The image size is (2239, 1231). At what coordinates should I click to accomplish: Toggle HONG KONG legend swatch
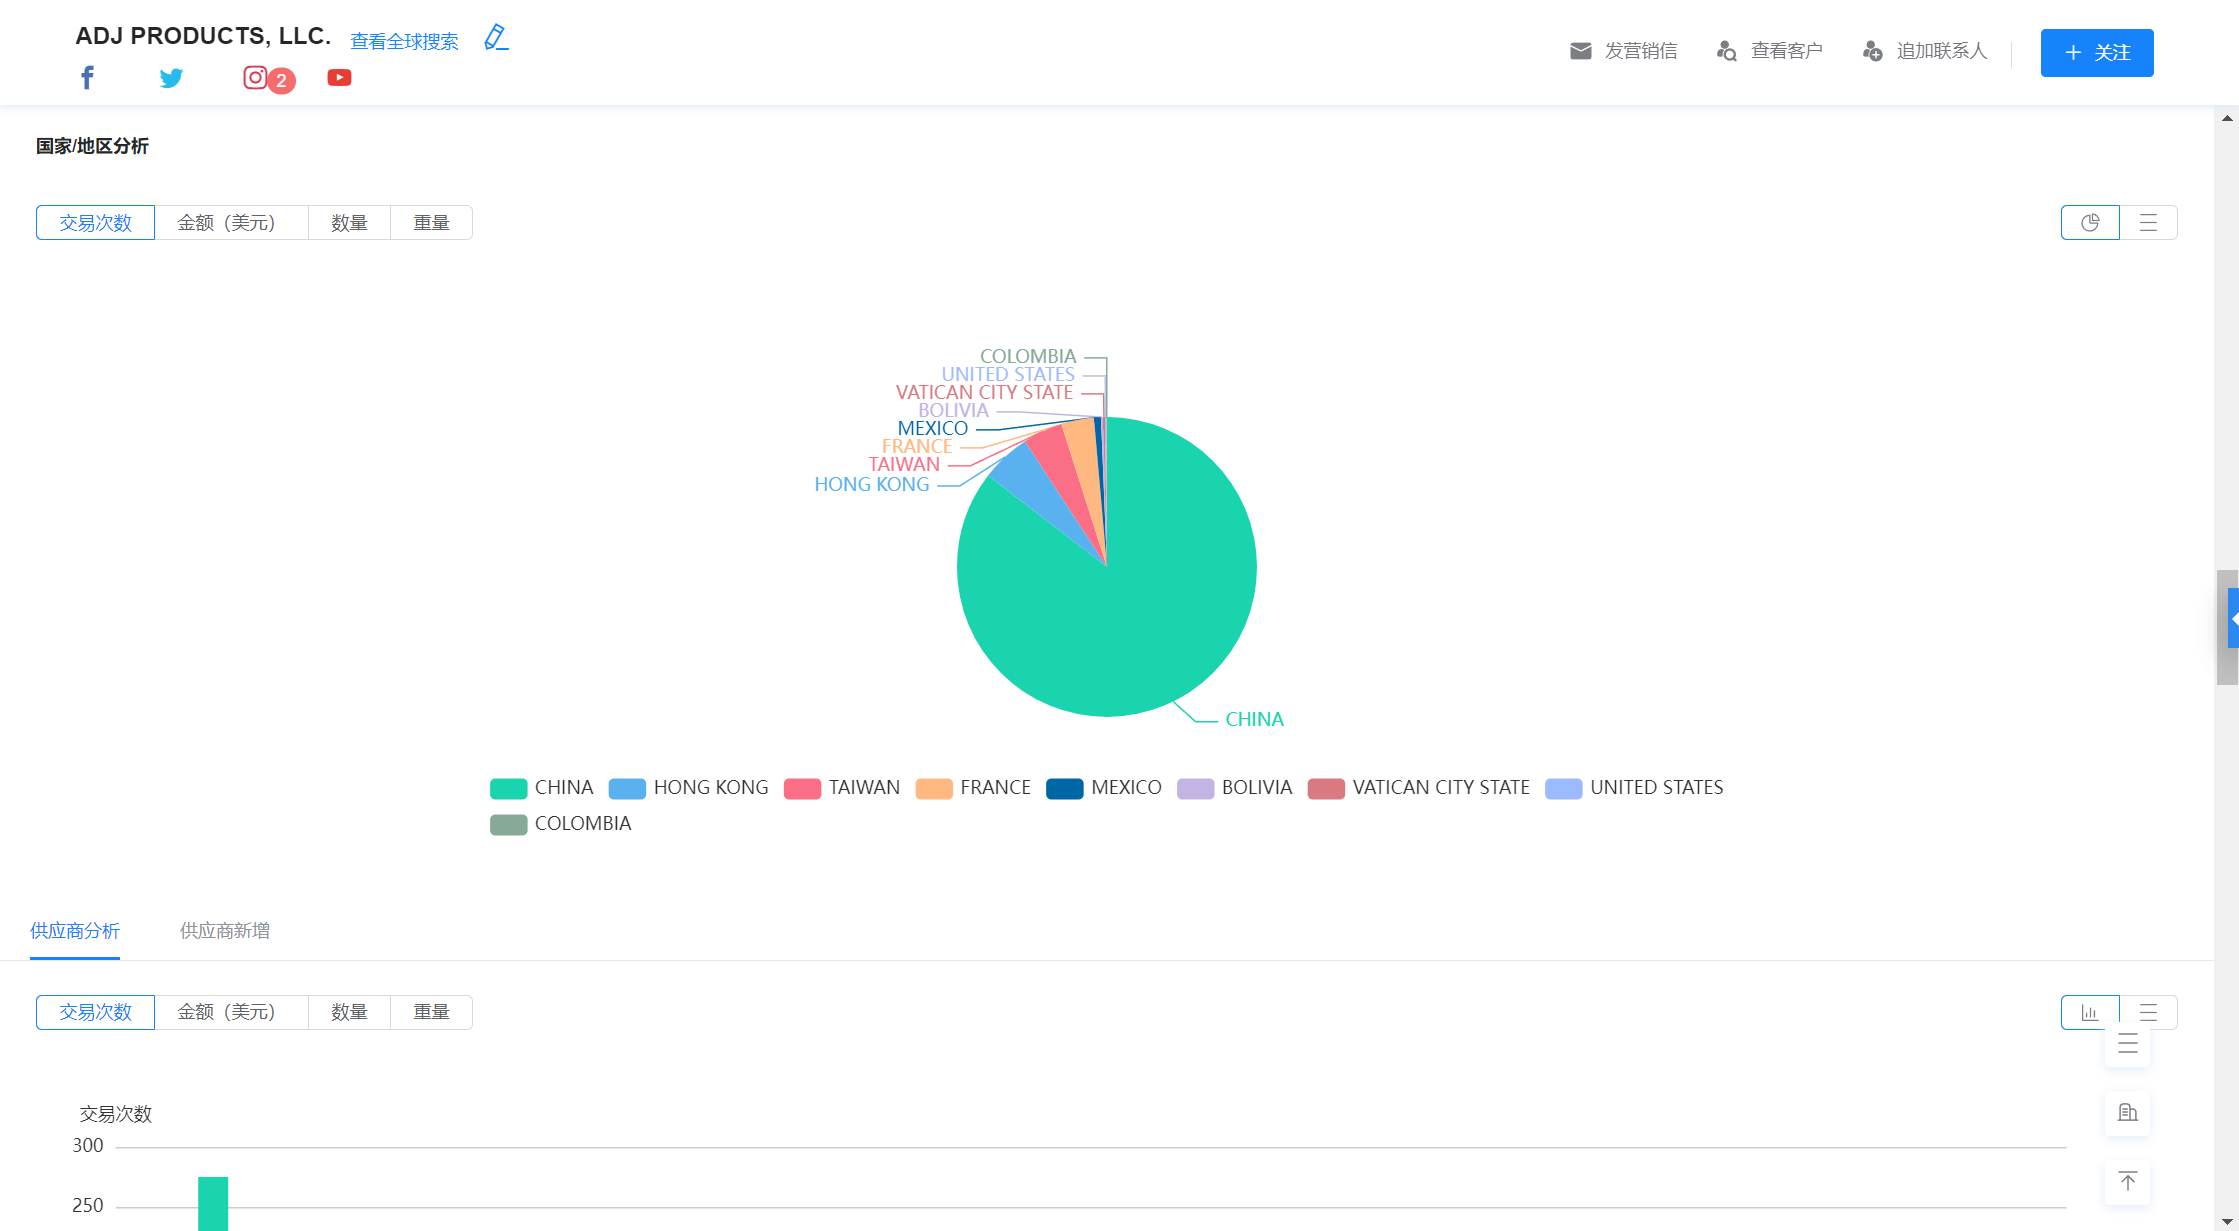pyautogui.click(x=627, y=788)
